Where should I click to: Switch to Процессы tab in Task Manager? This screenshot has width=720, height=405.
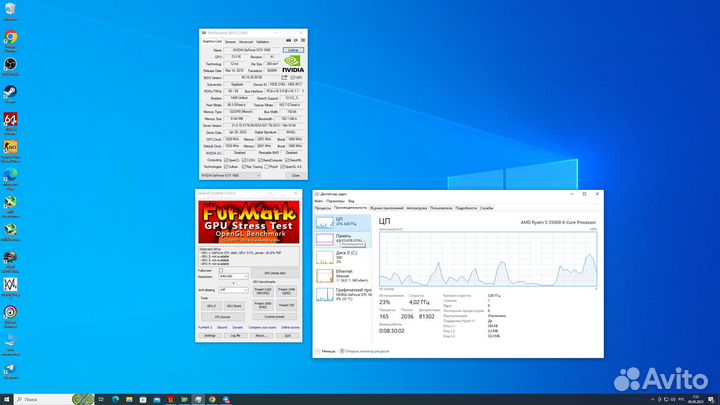click(x=322, y=208)
